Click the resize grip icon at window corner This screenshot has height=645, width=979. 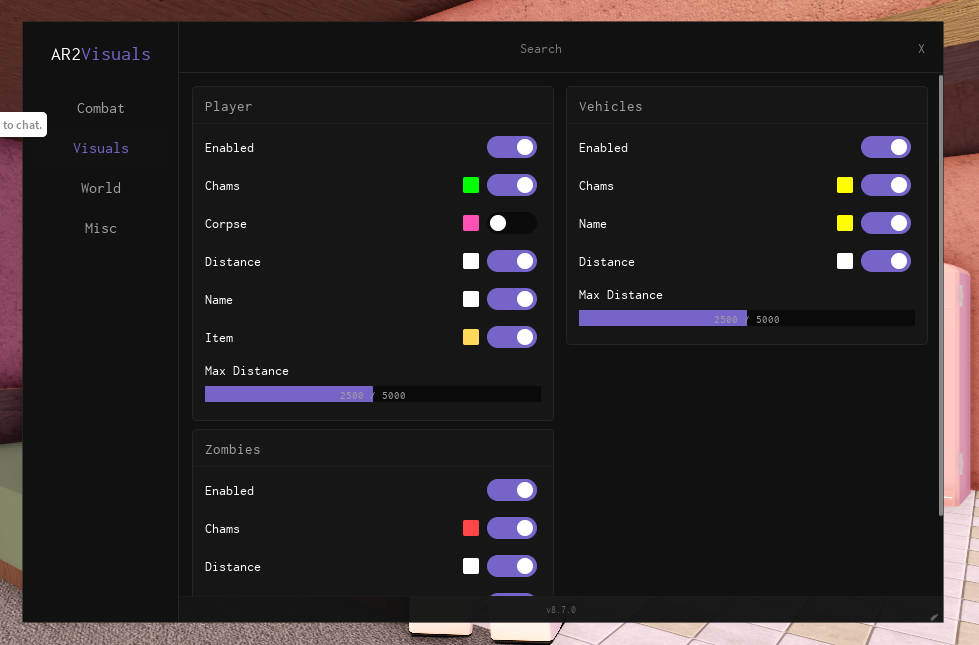[x=934, y=617]
